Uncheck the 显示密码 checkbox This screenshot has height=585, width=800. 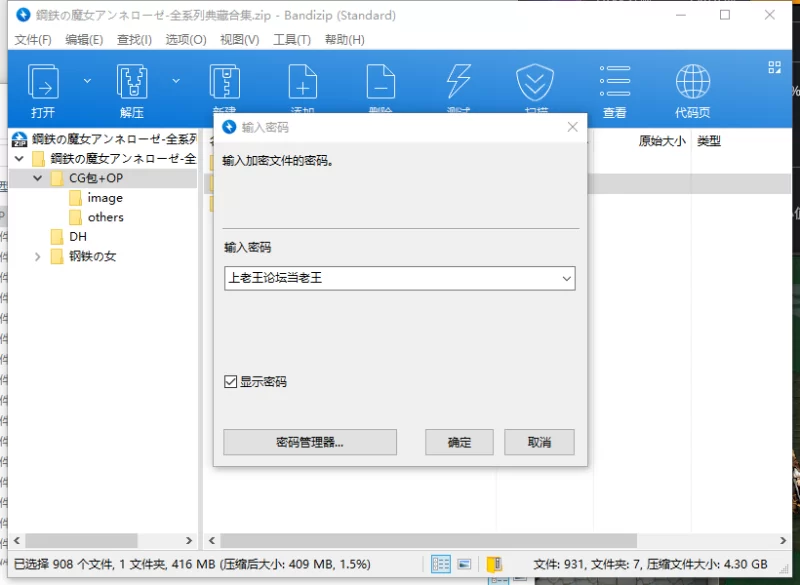coord(231,381)
